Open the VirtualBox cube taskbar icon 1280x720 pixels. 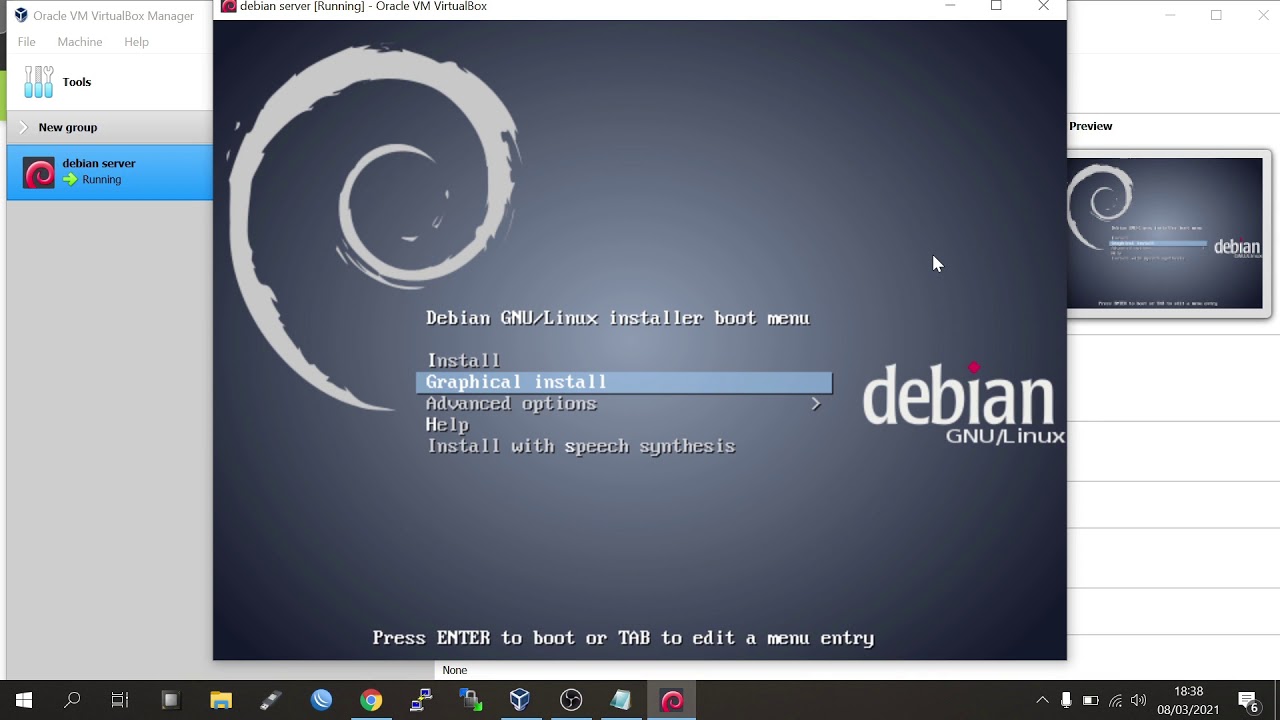point(520,700)
